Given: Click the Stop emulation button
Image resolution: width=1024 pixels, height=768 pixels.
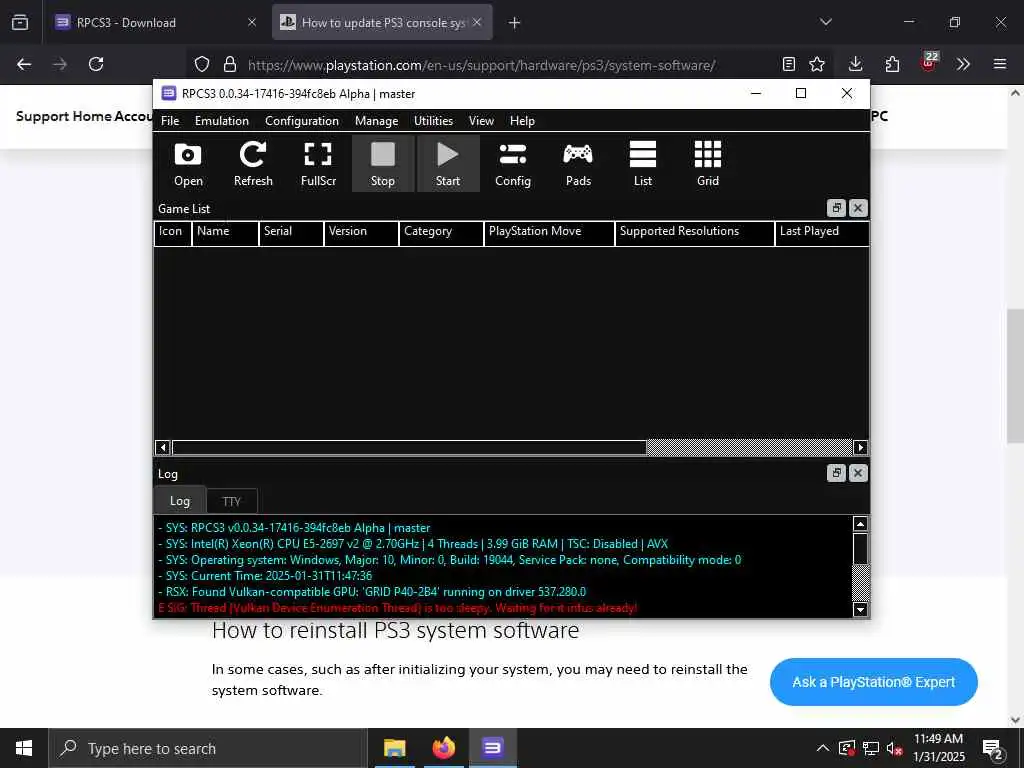Looking at the screenshot, I should tap(383, 164).
